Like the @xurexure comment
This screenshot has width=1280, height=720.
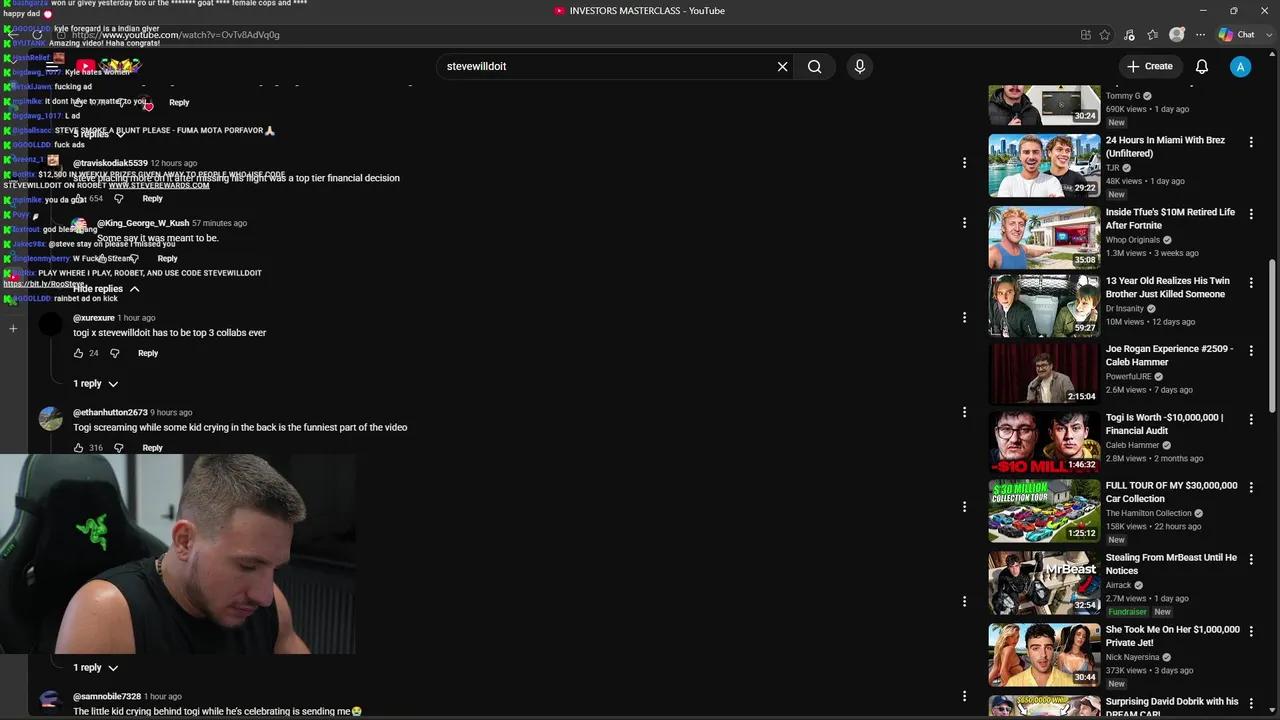coord(79,353)
